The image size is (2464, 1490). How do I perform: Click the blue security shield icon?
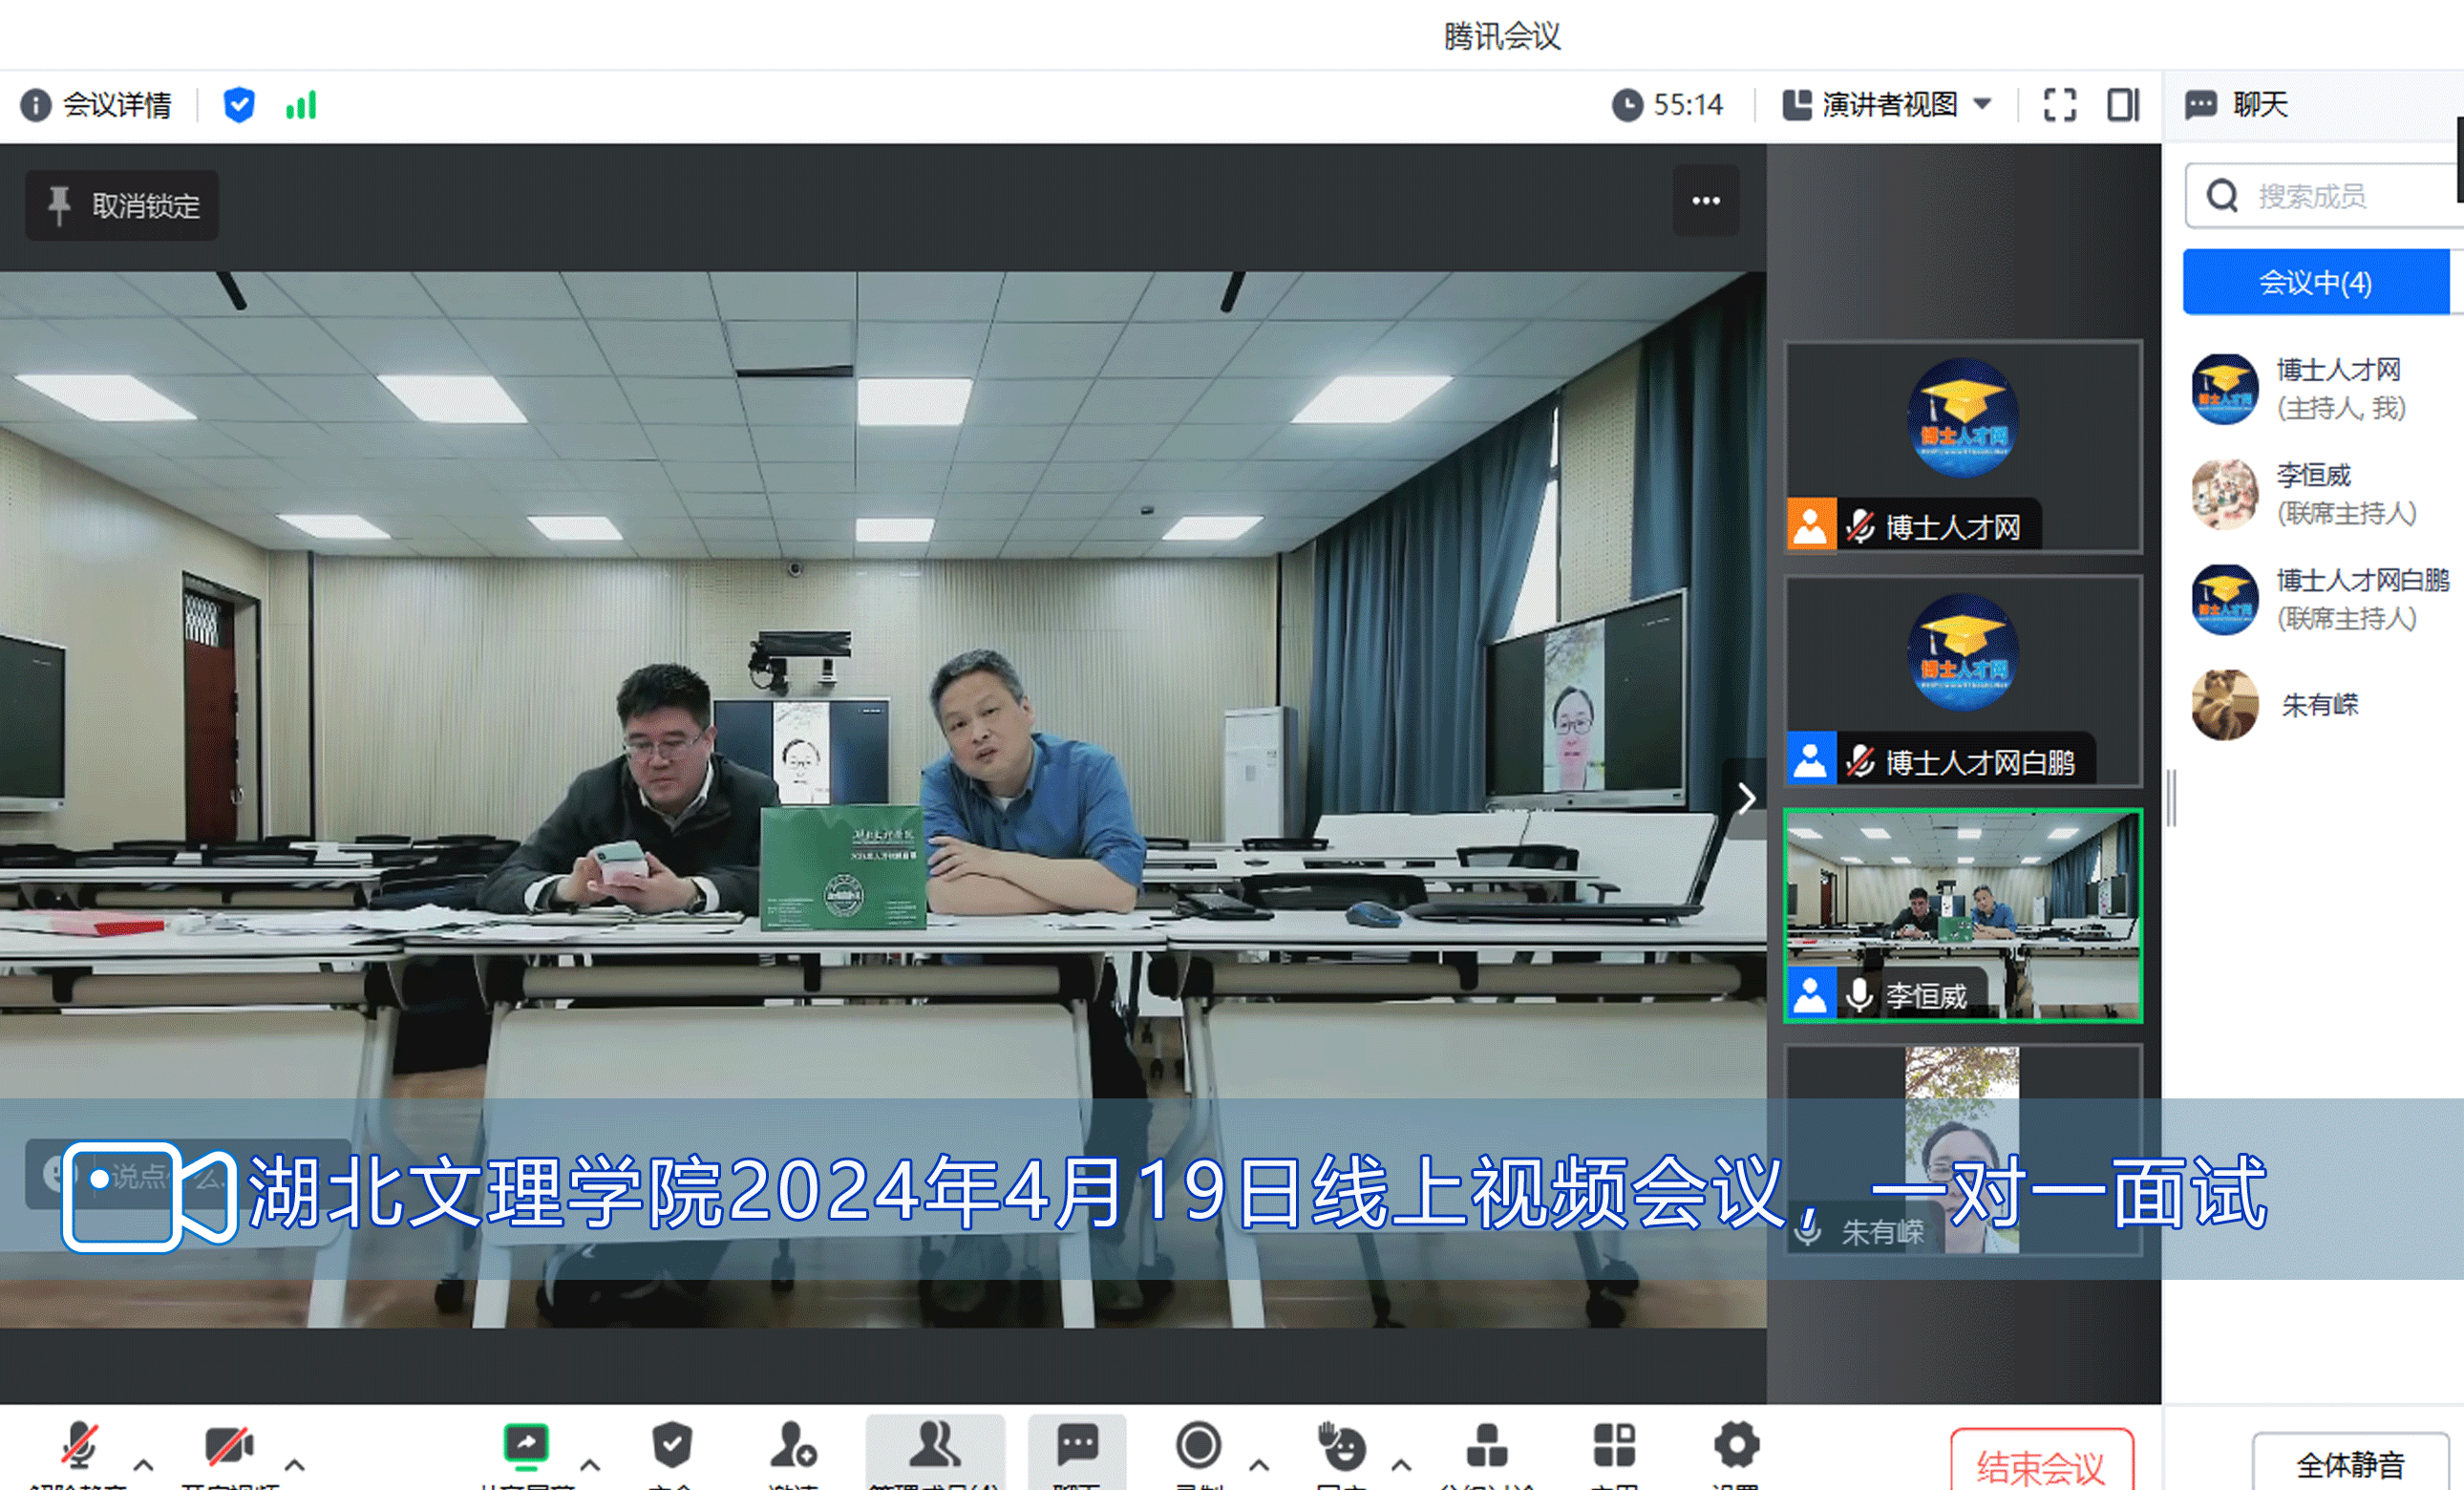pyautogui.click(x=238, y=104)
